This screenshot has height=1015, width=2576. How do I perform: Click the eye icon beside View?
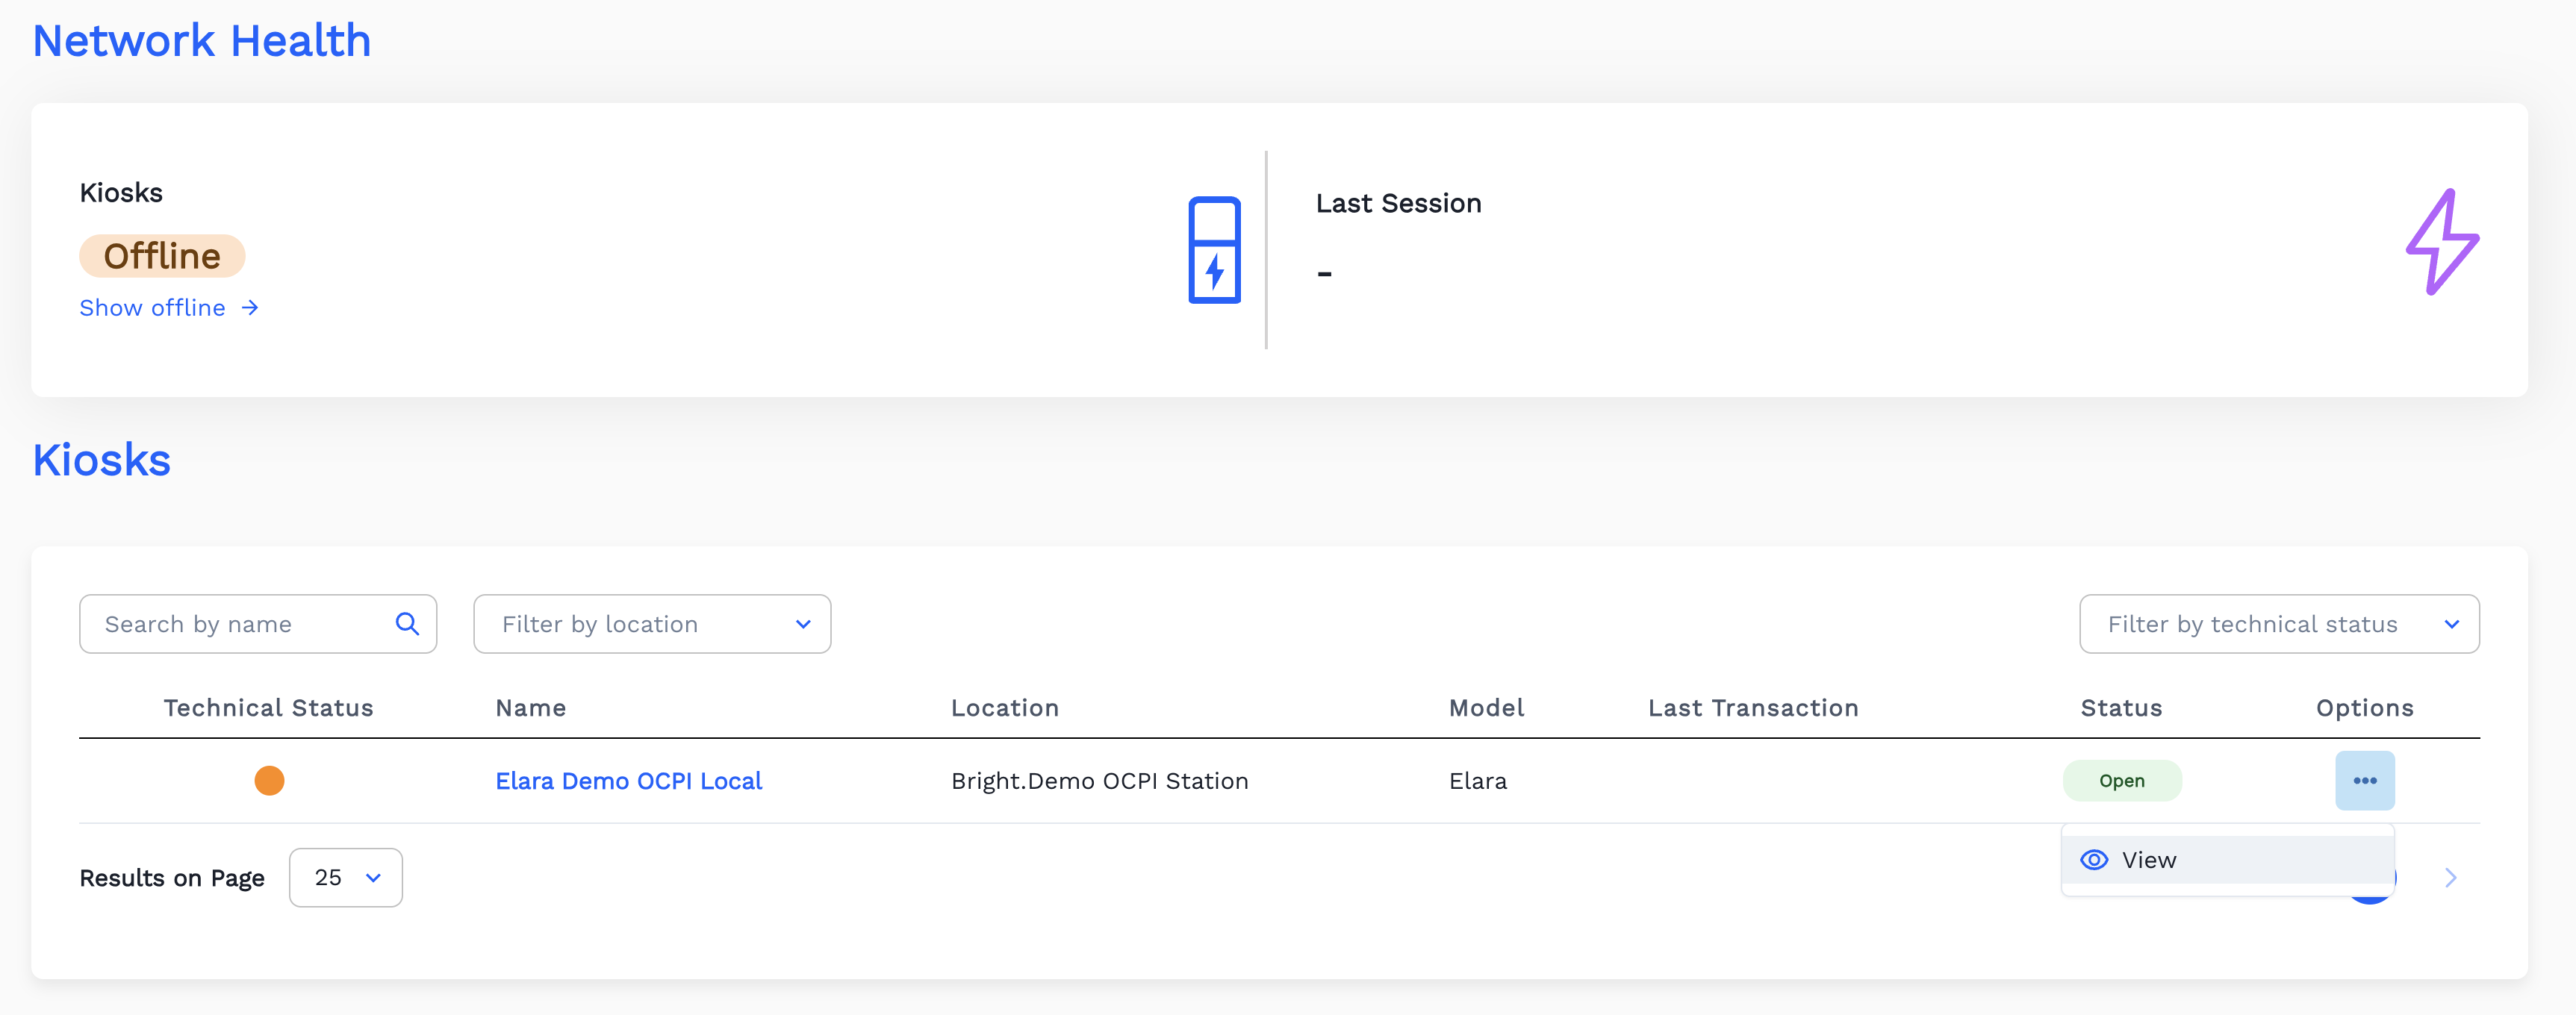(2094, 860)
